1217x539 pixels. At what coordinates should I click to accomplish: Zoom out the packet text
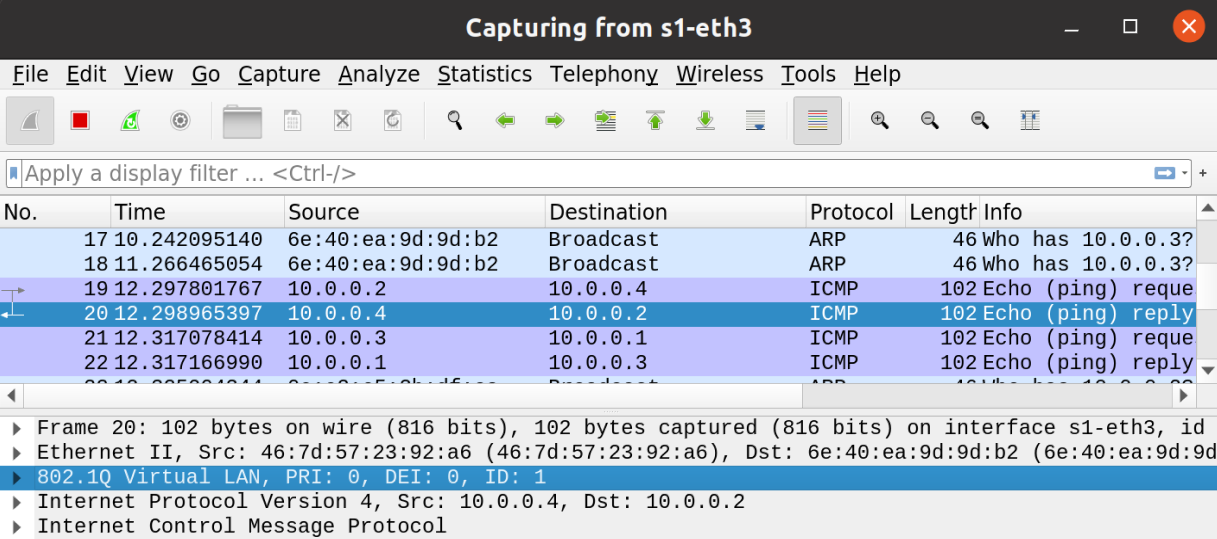point(930,121)
